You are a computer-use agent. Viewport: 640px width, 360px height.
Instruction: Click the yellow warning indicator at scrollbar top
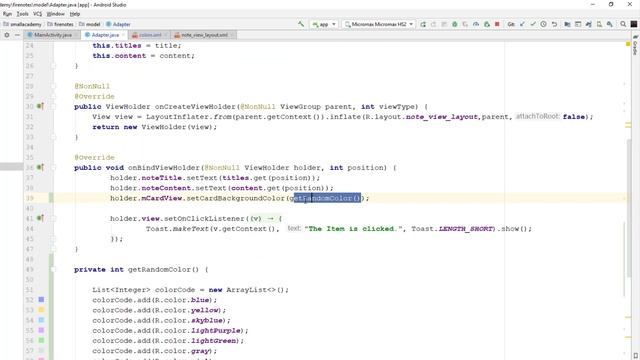point(628,44)
